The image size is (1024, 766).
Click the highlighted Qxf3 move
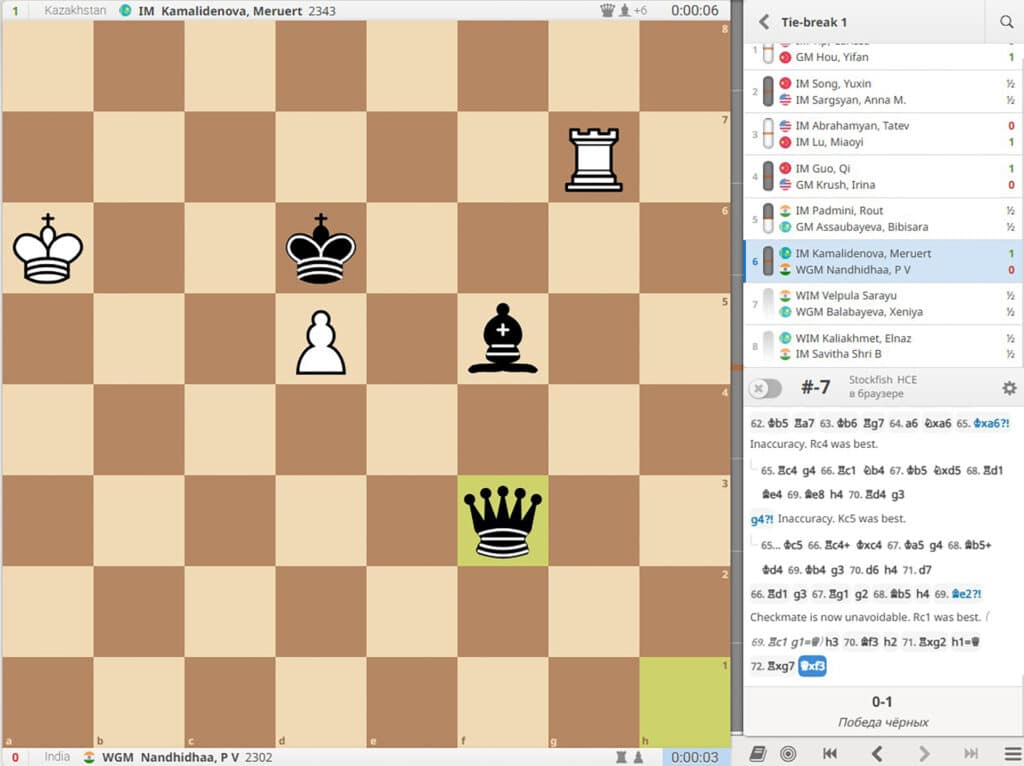click(x=812, y=666)
